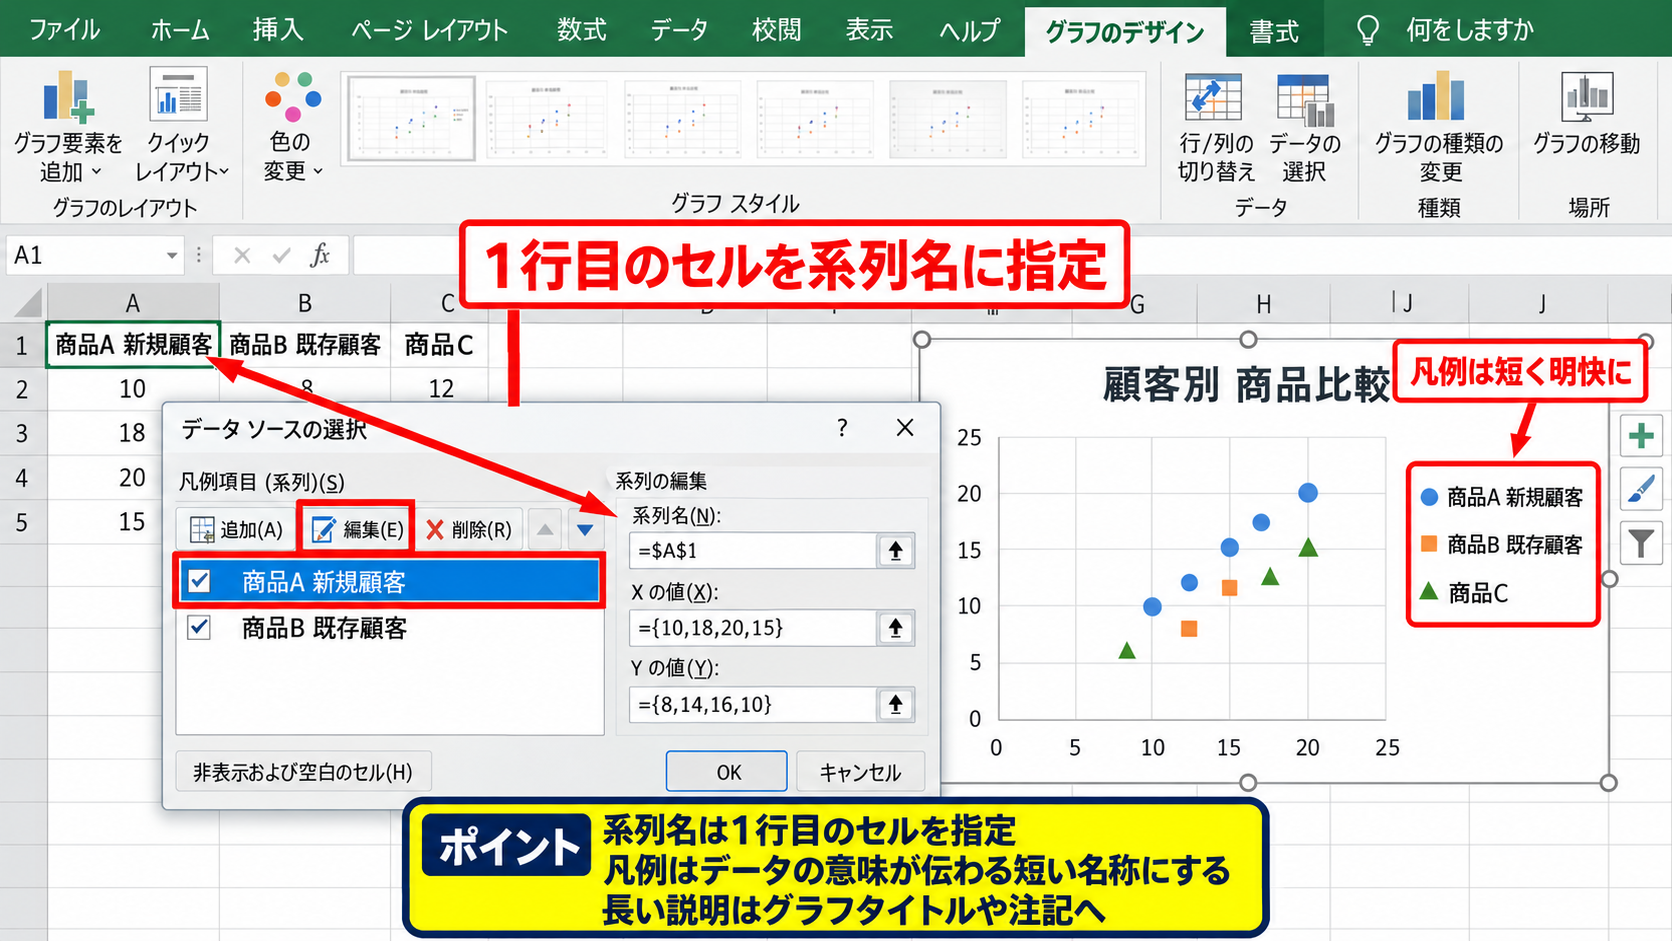Click the dialog help question mark
The width and height of the screenshot is (1672, 941).
[x=842, y=428]
